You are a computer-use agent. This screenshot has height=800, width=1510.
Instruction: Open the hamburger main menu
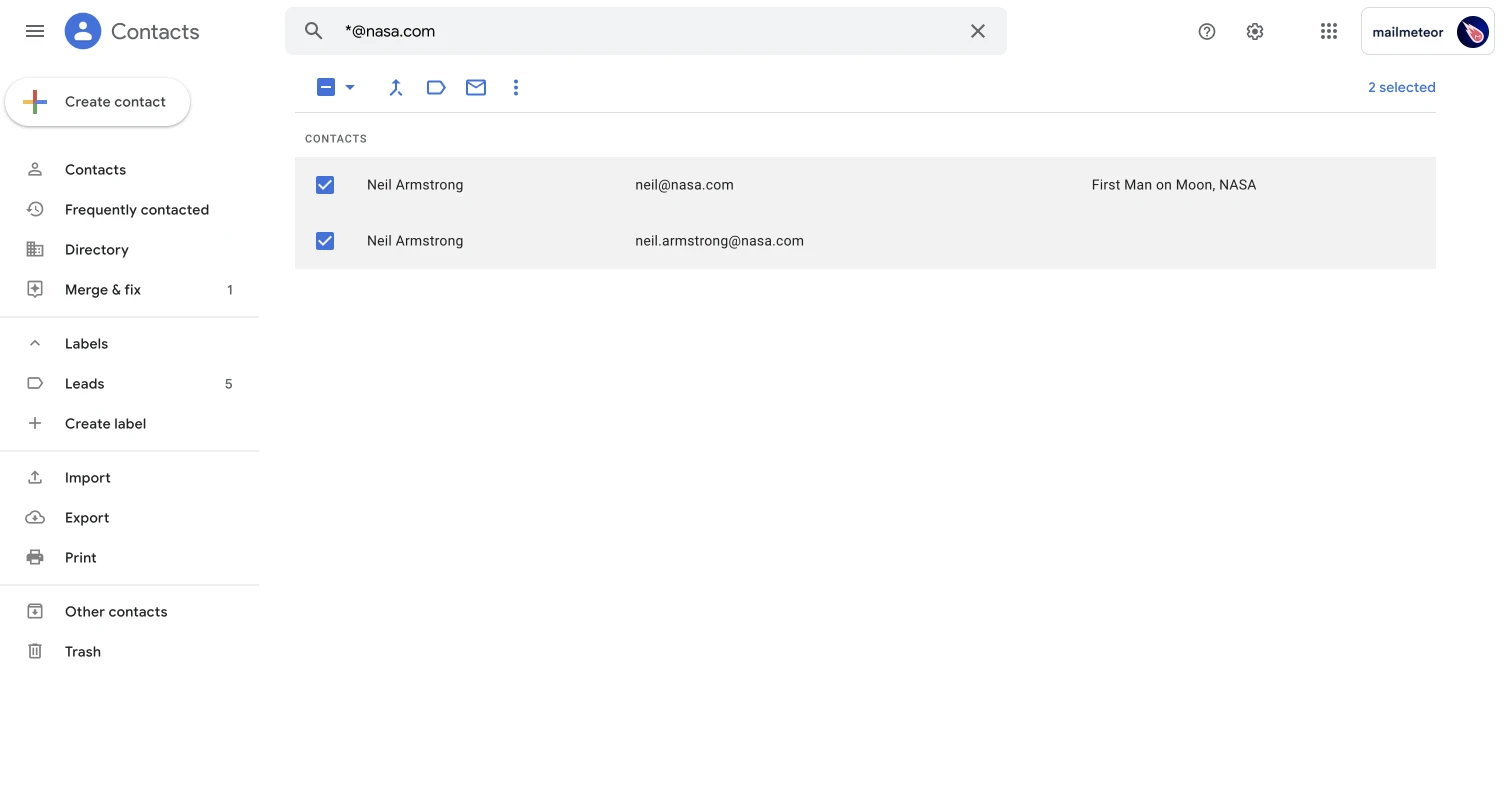(x=35, y=31)
